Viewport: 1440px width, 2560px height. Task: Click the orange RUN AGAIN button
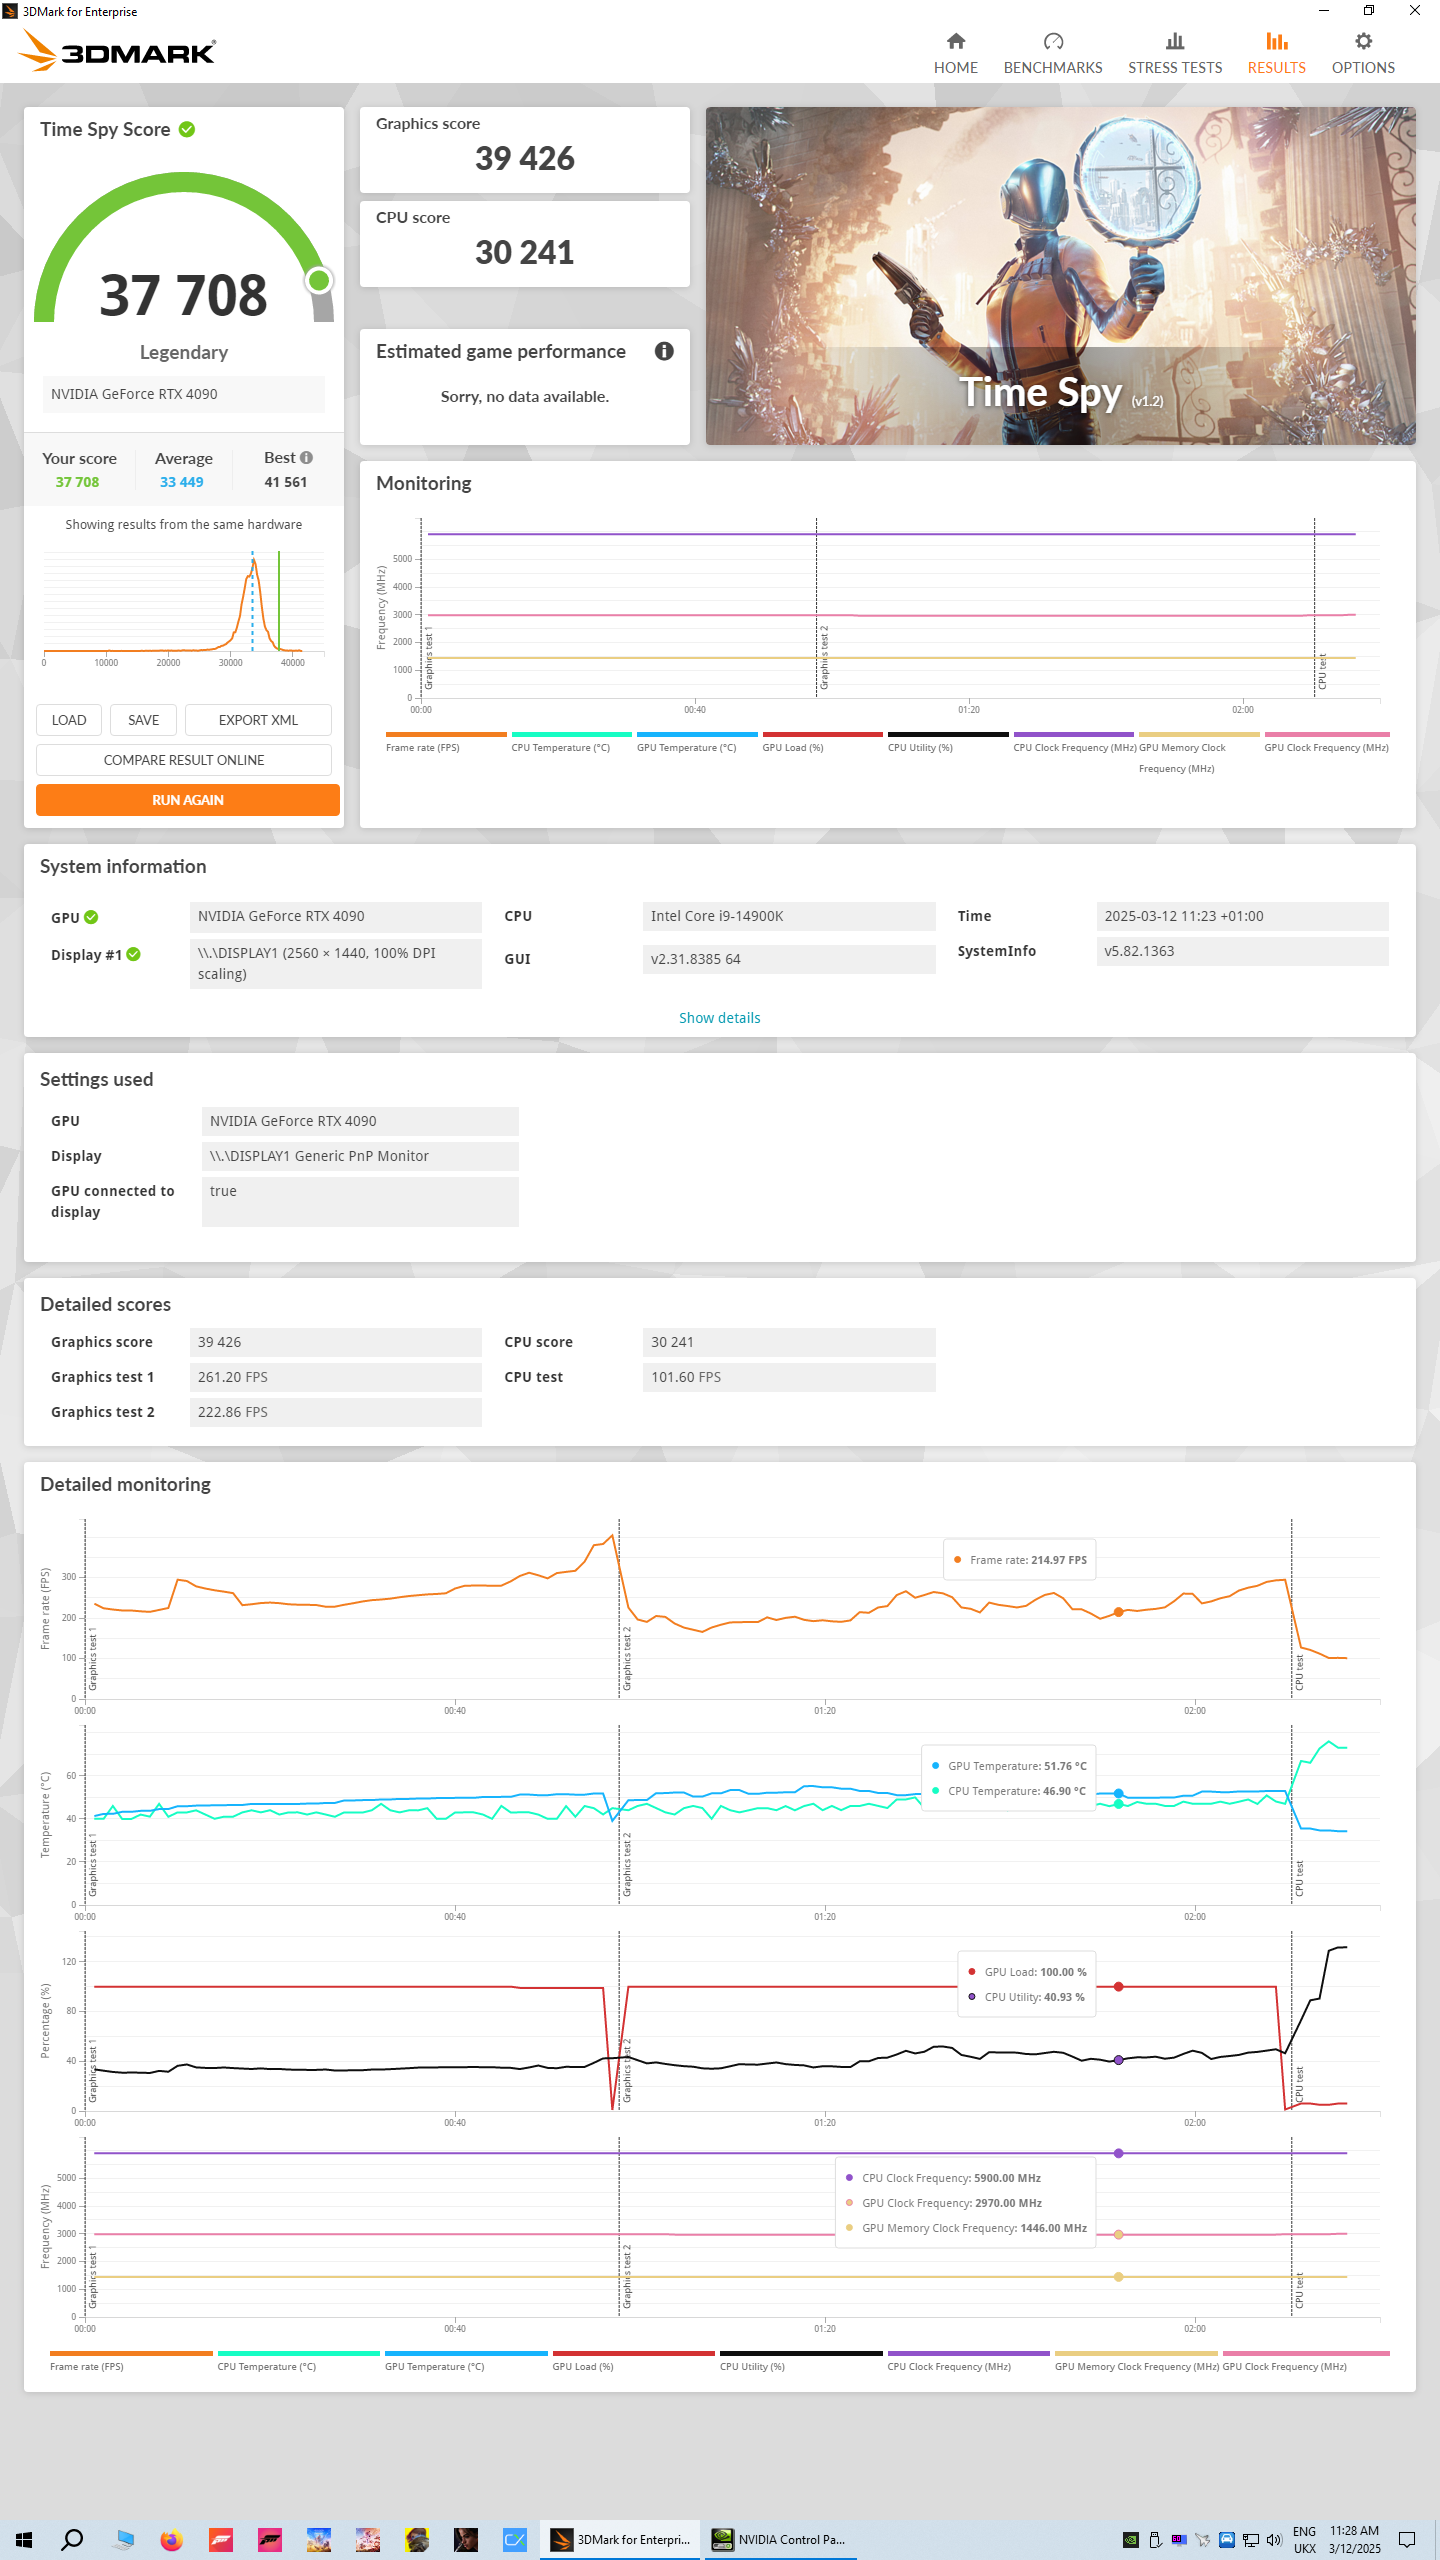[188, 800]
